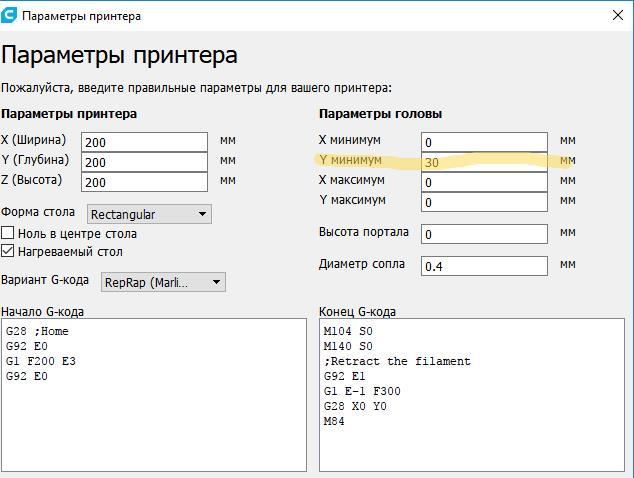Image resolution: width=634 pixels, height=478 pixels.
Task: Click the Z (Высота) input field
Action: [x=144, y=182]
